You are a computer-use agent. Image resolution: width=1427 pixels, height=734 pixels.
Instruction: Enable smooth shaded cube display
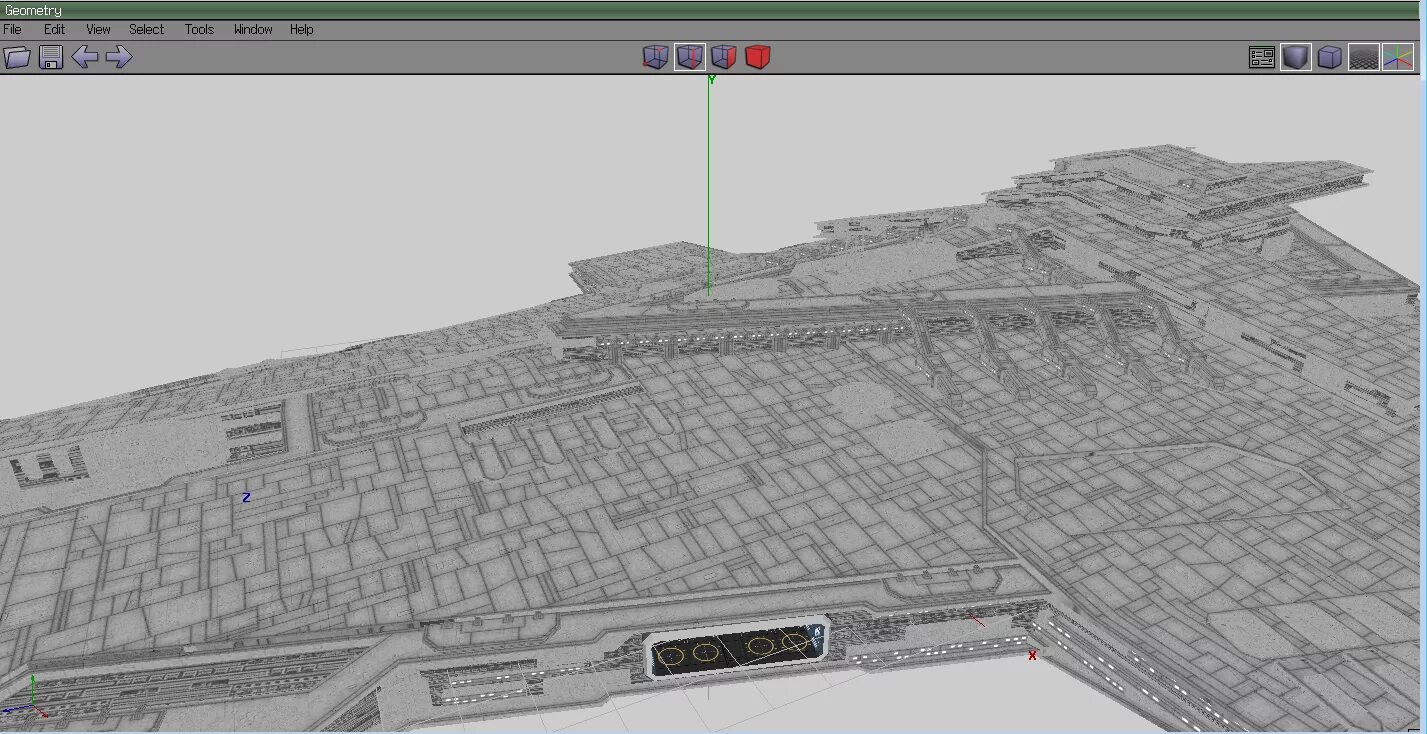pyautogui.click(x=1296, y=57)
